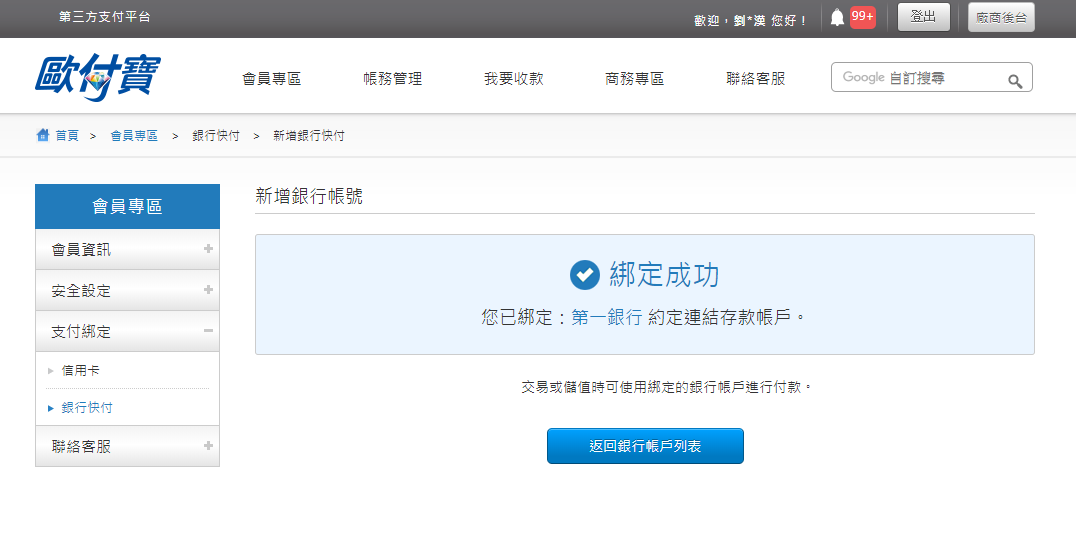1076x549 pixels.
Task: Click the 第一銀行 text
Action: click(607, 317)
